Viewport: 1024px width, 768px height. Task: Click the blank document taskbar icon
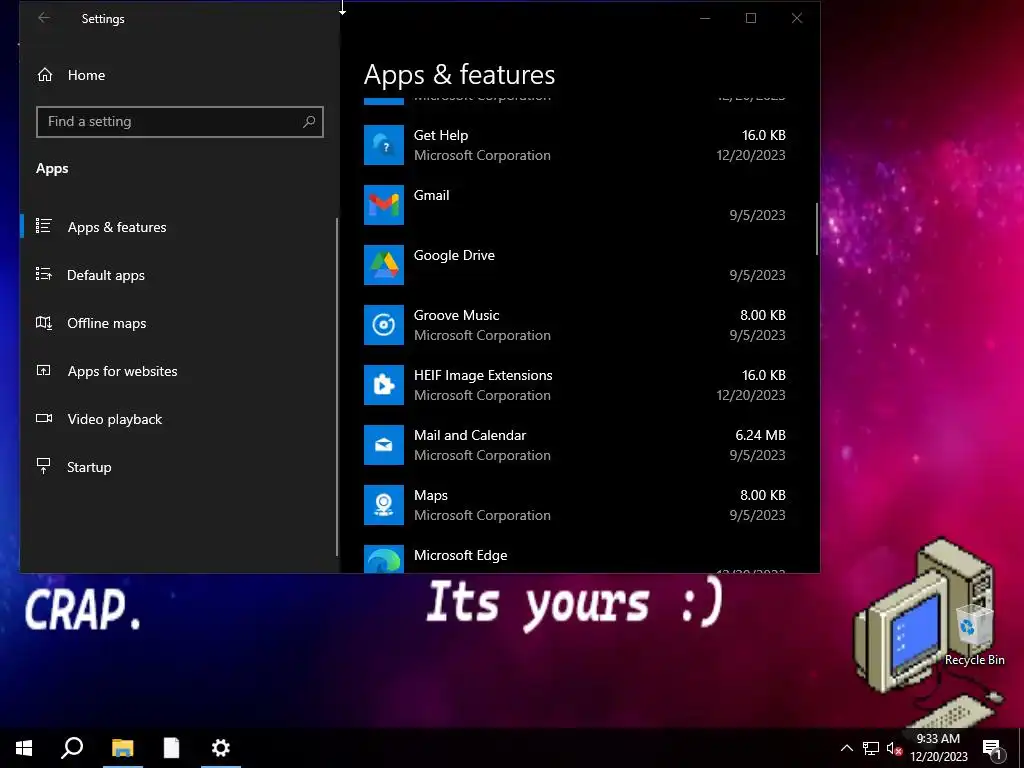point(171,748)
